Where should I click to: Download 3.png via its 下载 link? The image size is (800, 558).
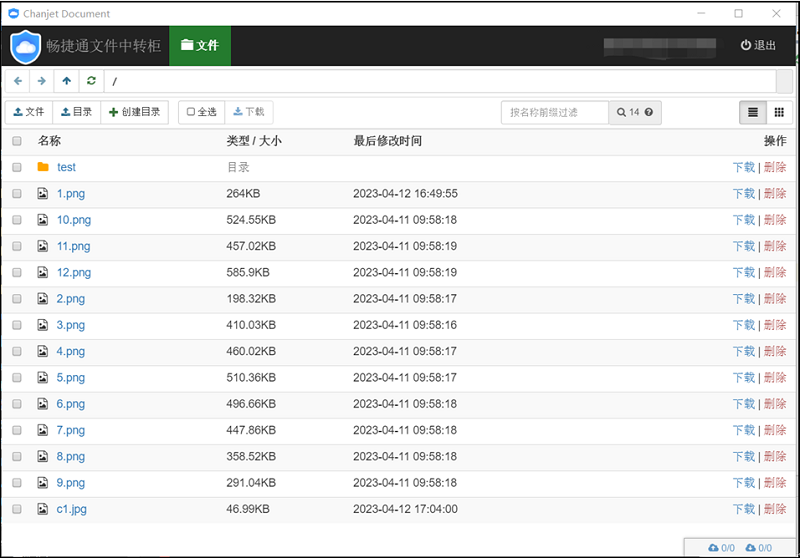(743, 325)
